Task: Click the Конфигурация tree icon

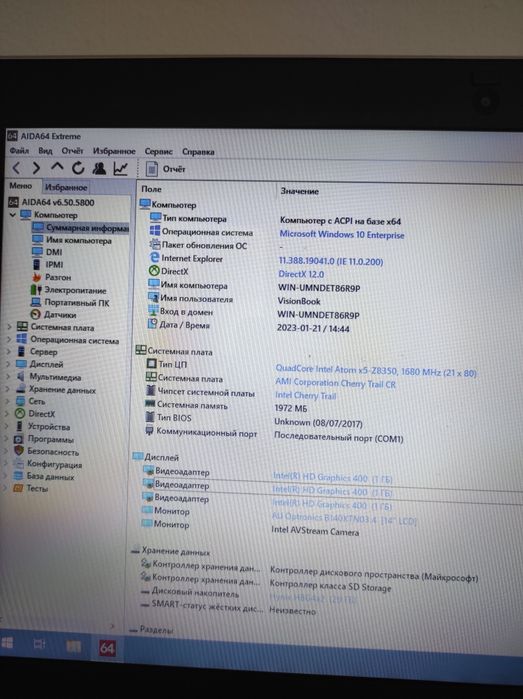Action: [x=18, y=464]
